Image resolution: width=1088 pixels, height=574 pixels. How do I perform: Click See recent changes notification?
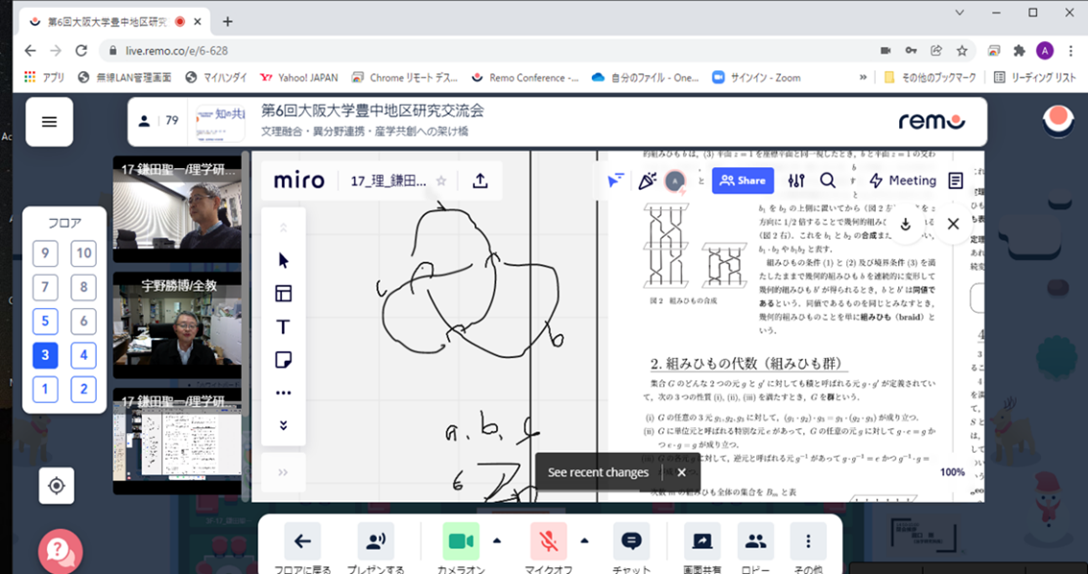[x=598, y=472]
